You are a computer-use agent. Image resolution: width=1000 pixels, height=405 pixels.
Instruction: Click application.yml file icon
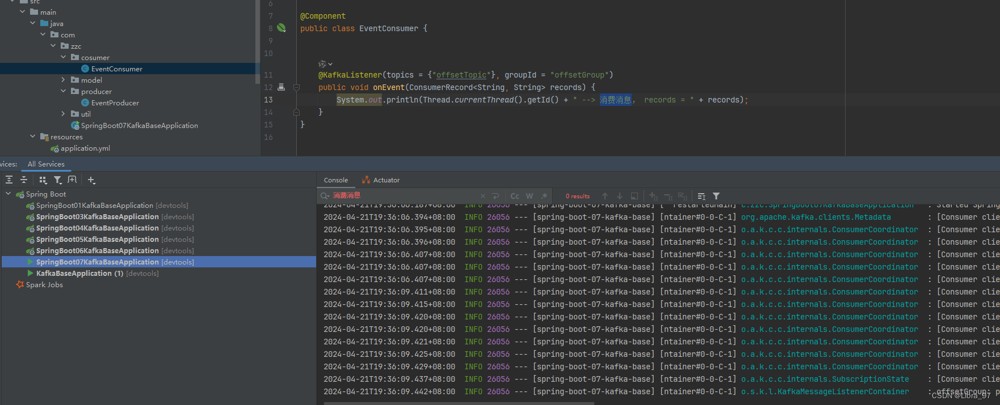pyautogui.click(x=55, y=148)
